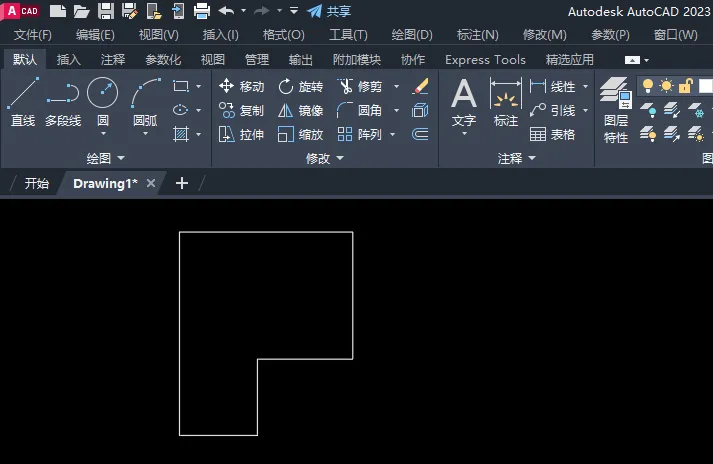Expand the Modify (修改) panel
This screenshot has height=464, width=713.
[325, 158]
